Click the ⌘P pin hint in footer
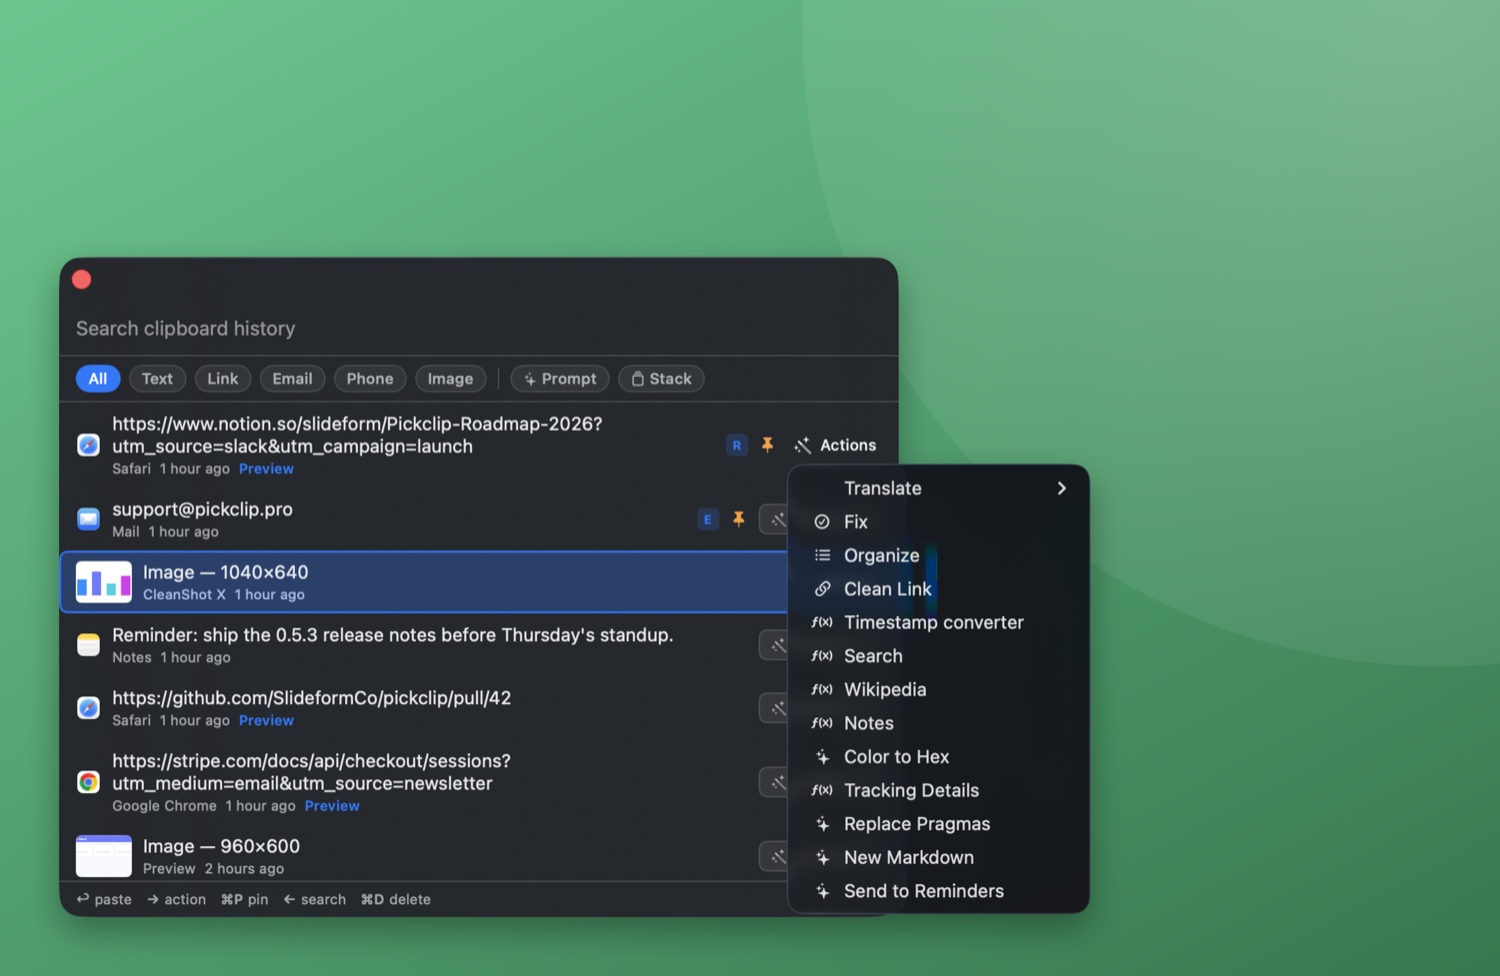The height and width of the screenshot is (976, 1500). tap(244, 900)
